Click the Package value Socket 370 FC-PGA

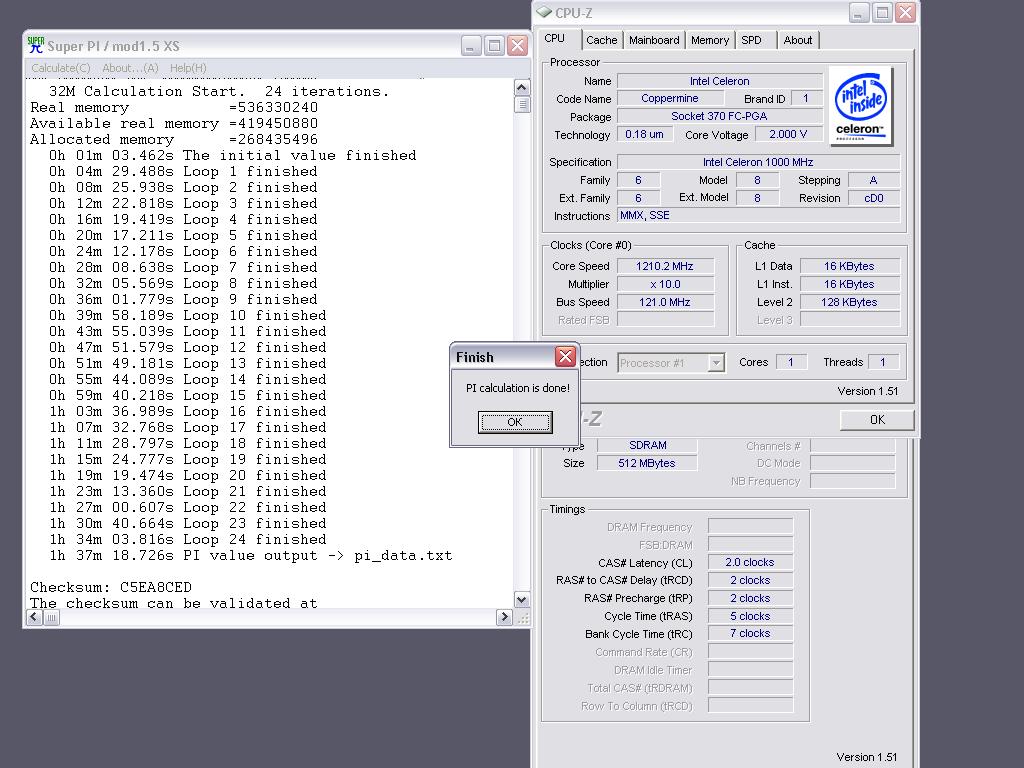[720, 116]
